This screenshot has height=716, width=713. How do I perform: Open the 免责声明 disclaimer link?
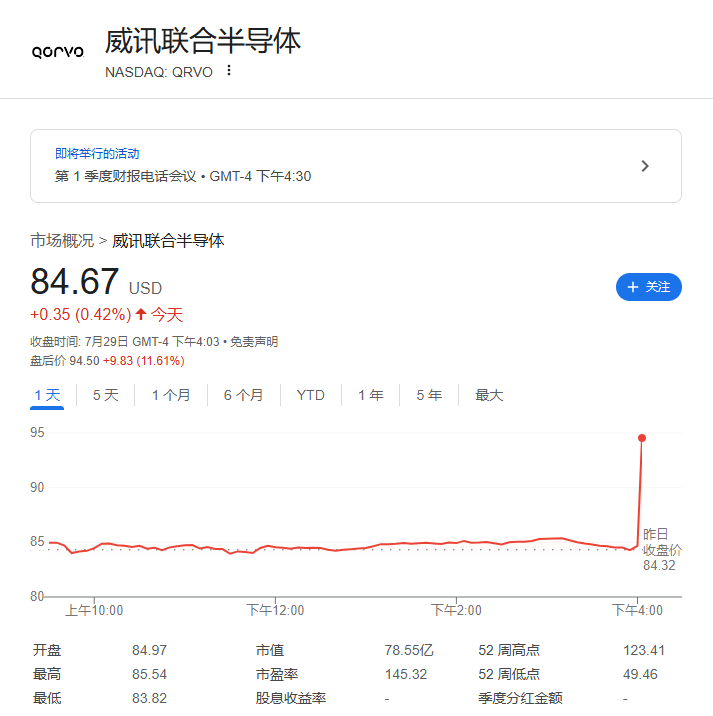(x=254, y=342)
